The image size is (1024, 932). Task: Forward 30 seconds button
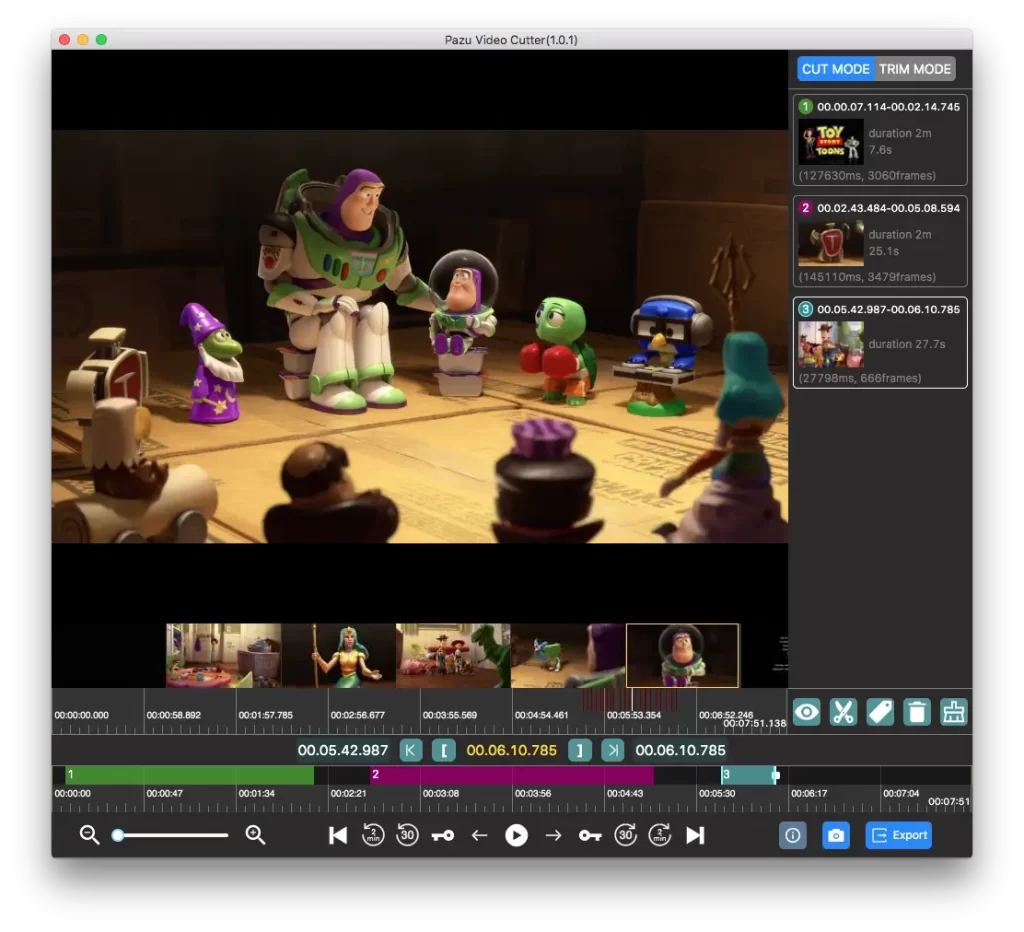click(625, 835)
